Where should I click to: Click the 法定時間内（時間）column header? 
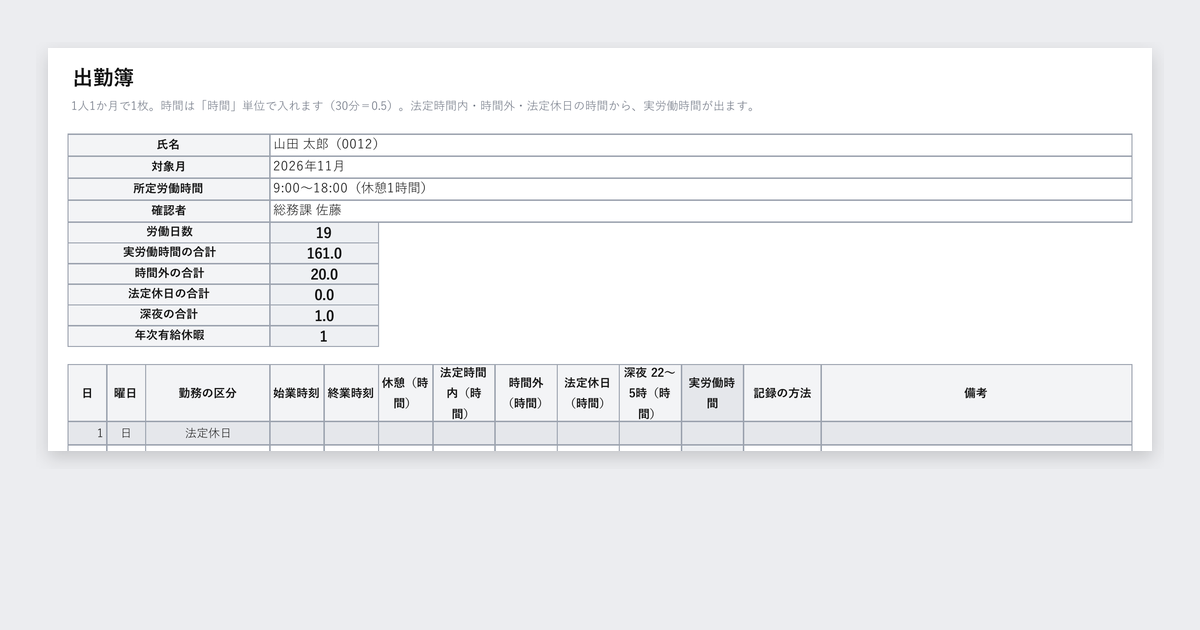pos(464,393)
